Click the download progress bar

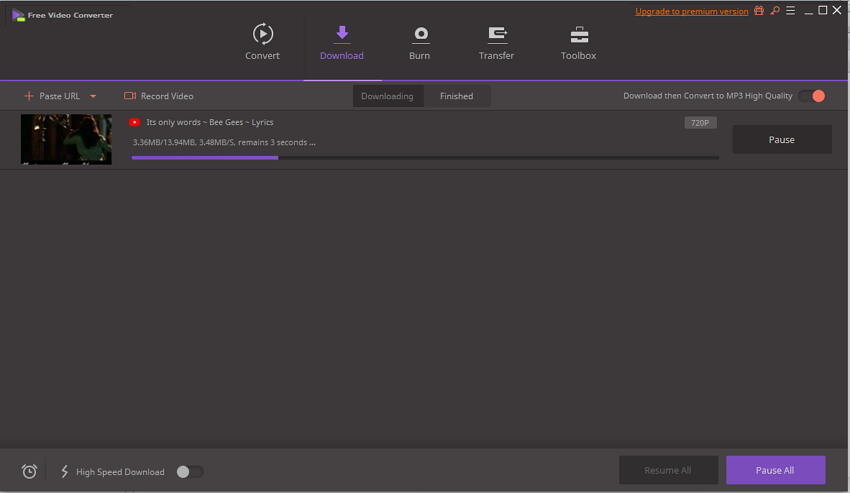(425, 158)
